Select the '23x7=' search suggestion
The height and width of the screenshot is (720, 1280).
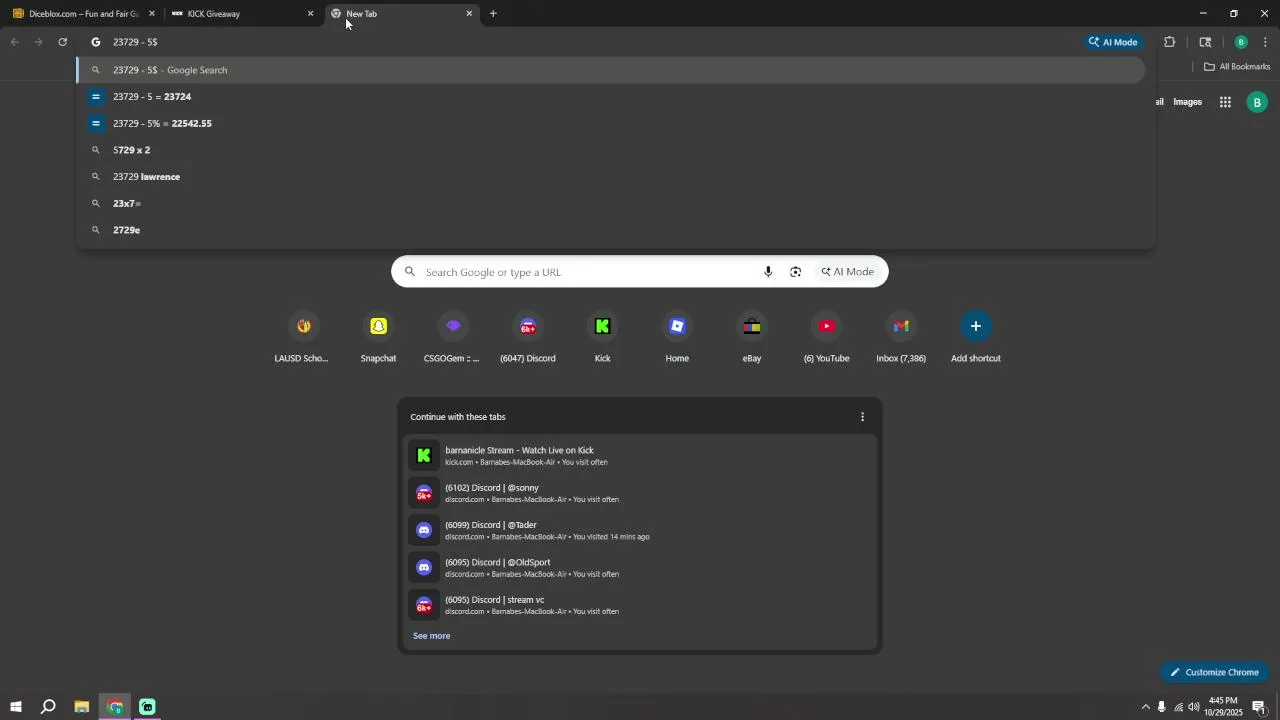click(610, 204)
